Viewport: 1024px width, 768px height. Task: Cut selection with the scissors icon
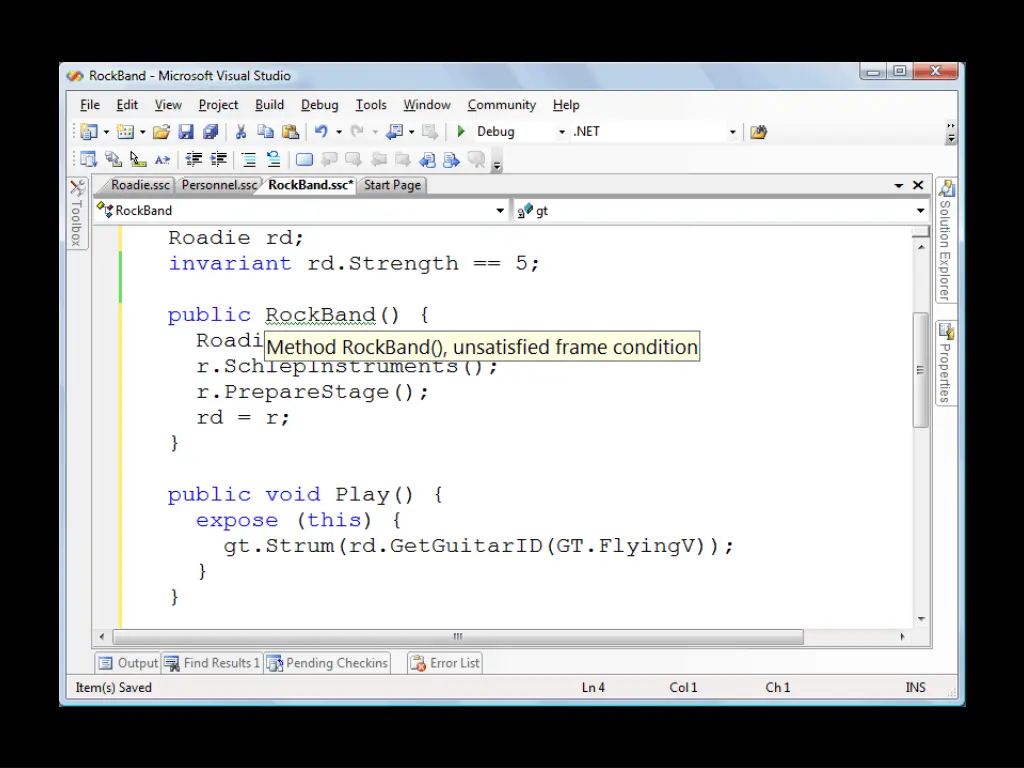click(240, 132)
